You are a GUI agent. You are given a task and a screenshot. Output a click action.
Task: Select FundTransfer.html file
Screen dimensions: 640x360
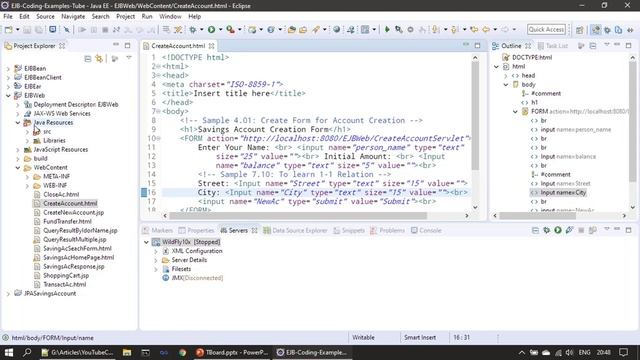tap(67, 221)
